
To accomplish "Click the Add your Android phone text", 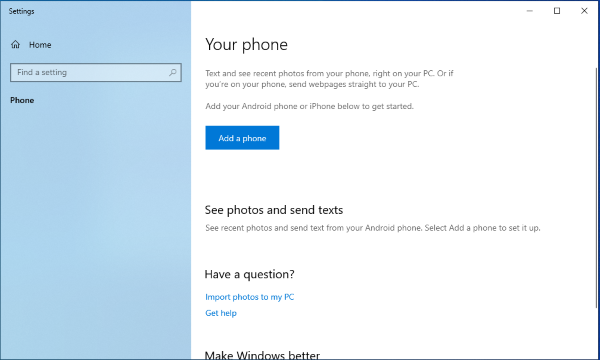I will (309, 106).
